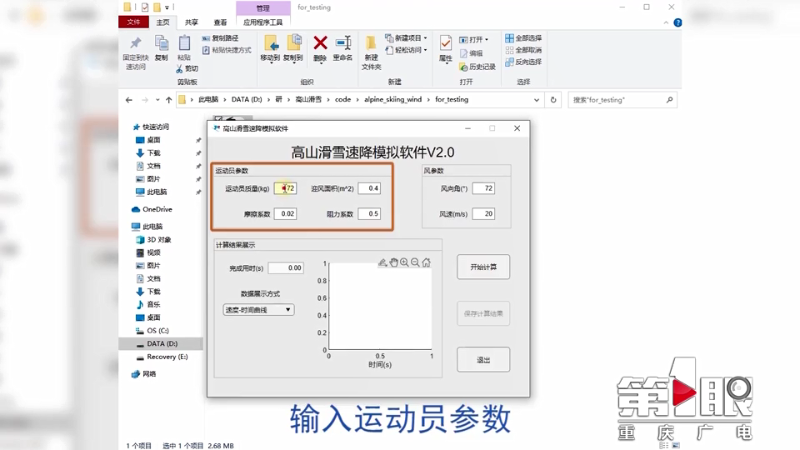Select OS (C:) drive in the navigation pane
This screenshot has height=450, width=800.
pyautogui.click(x=153, y=331)
